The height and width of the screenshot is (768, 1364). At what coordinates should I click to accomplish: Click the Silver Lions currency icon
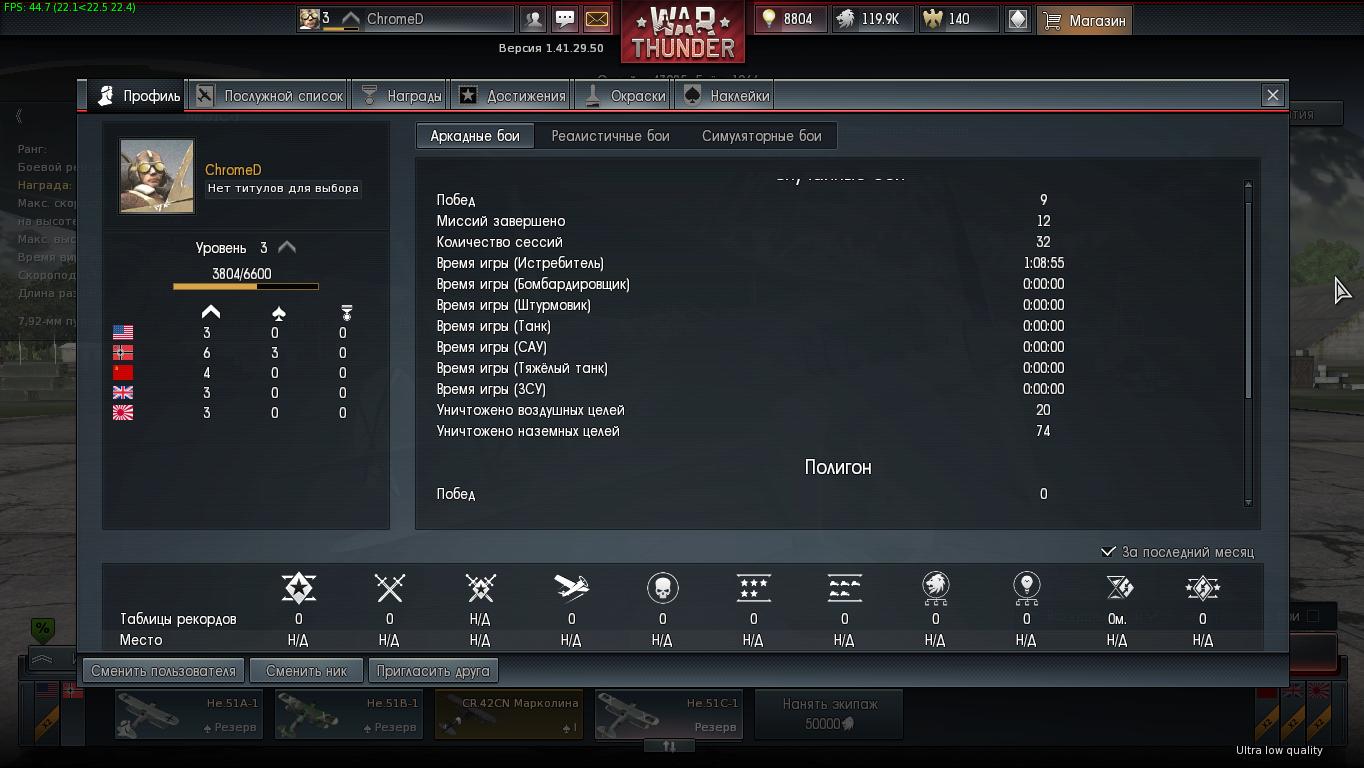[x=846, y=19]
